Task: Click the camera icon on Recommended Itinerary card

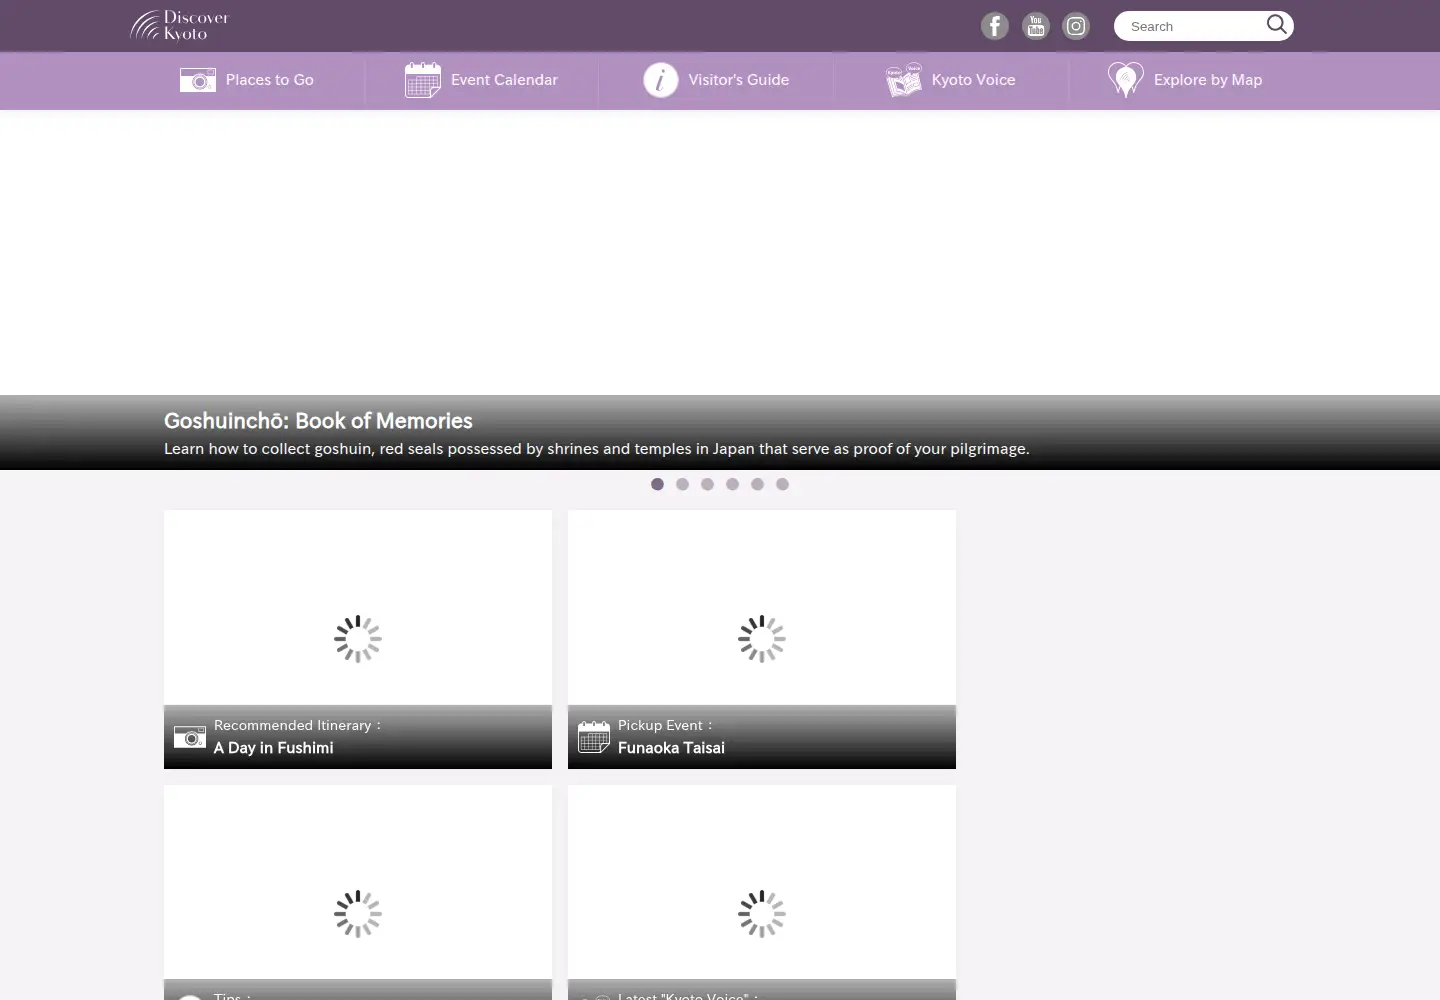Action: tap(190, 738)
